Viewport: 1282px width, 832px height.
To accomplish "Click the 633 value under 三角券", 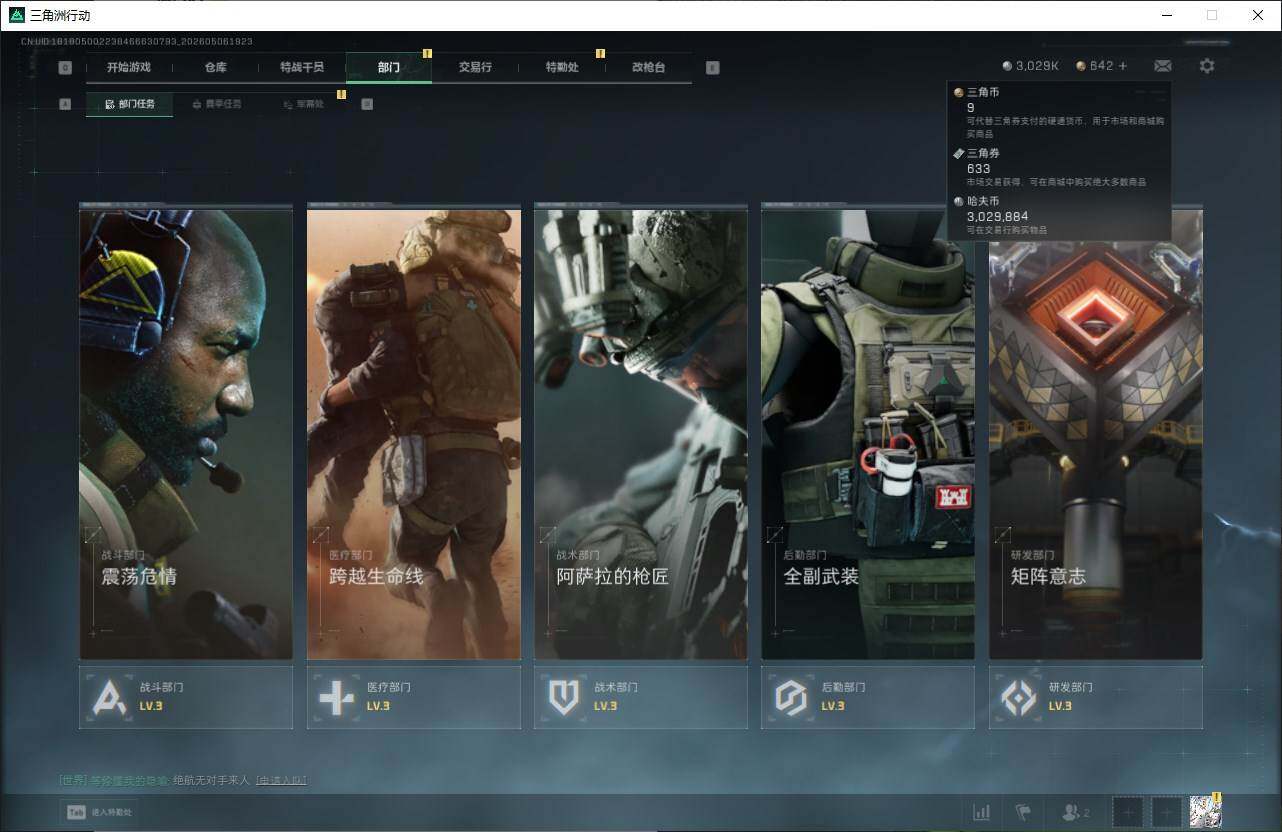I will (978, 168).
